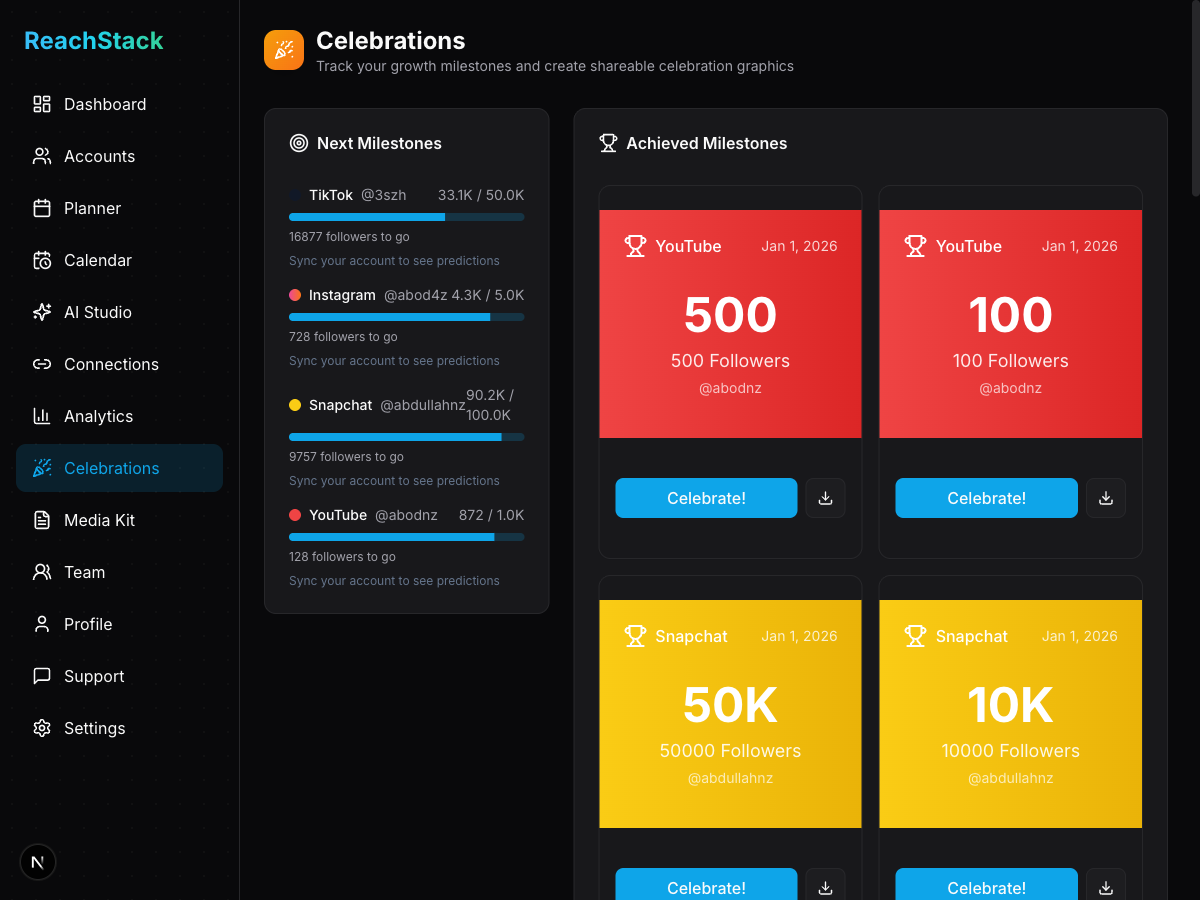Click Sync your account under the Instagram milestone

point(394,360)
